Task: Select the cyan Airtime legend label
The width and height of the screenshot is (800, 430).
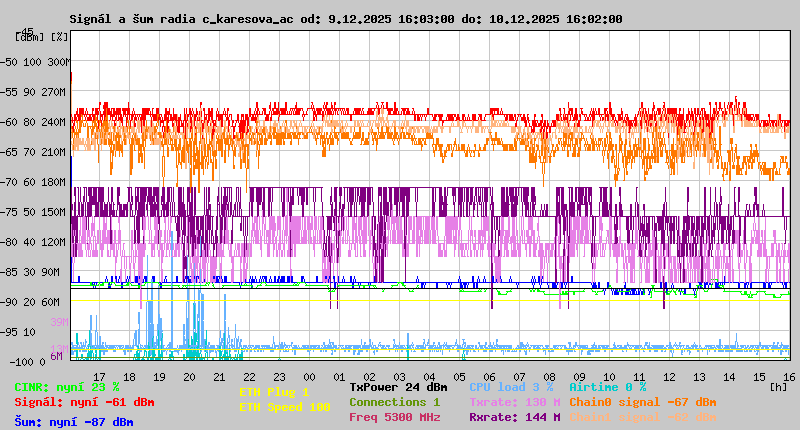Action: [x=607, y=386]
